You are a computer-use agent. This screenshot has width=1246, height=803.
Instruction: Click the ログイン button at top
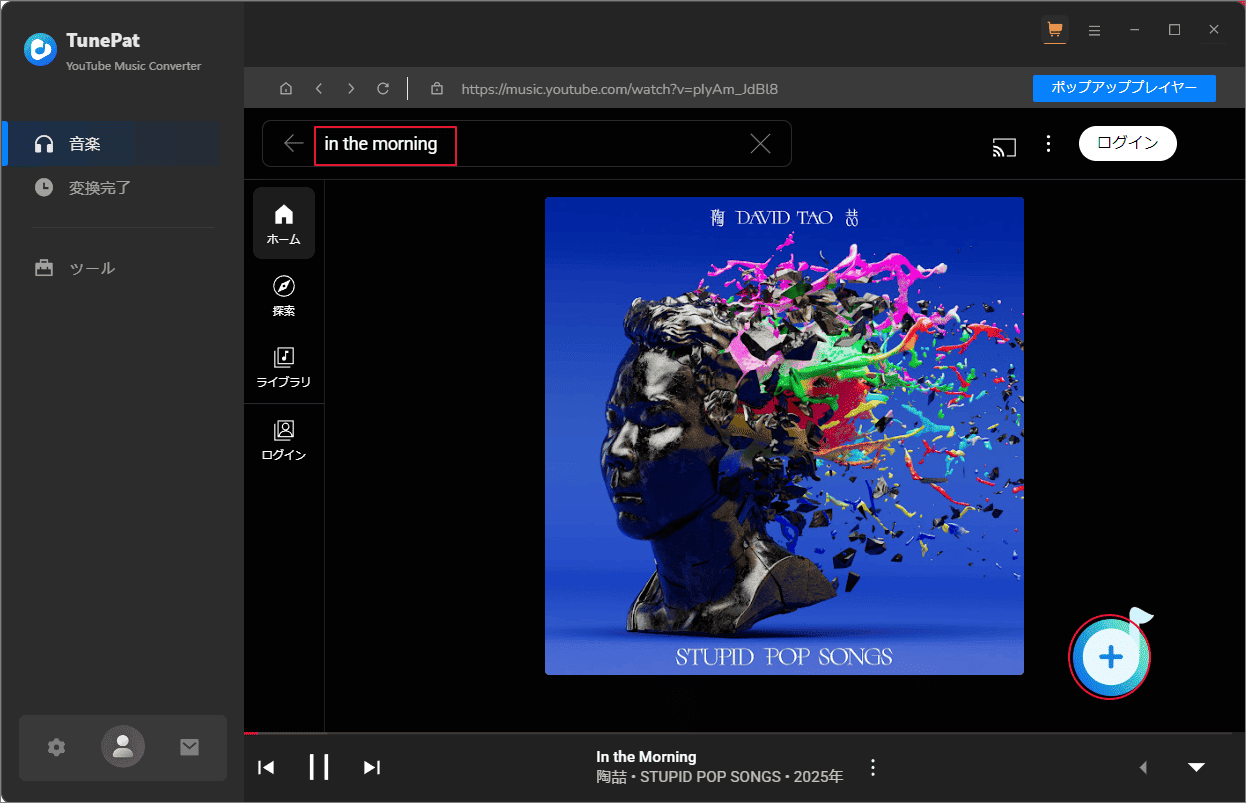point(1128,143)
